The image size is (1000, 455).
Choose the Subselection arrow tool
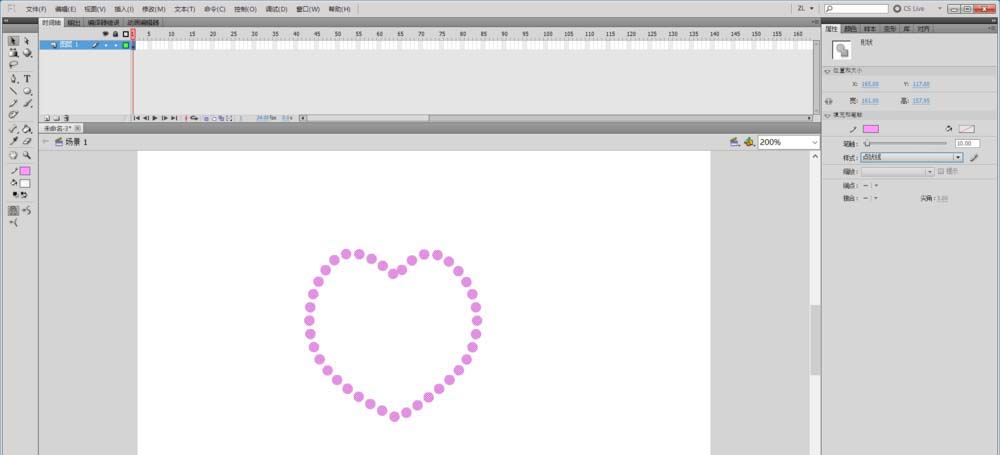[x=27, y=41]
